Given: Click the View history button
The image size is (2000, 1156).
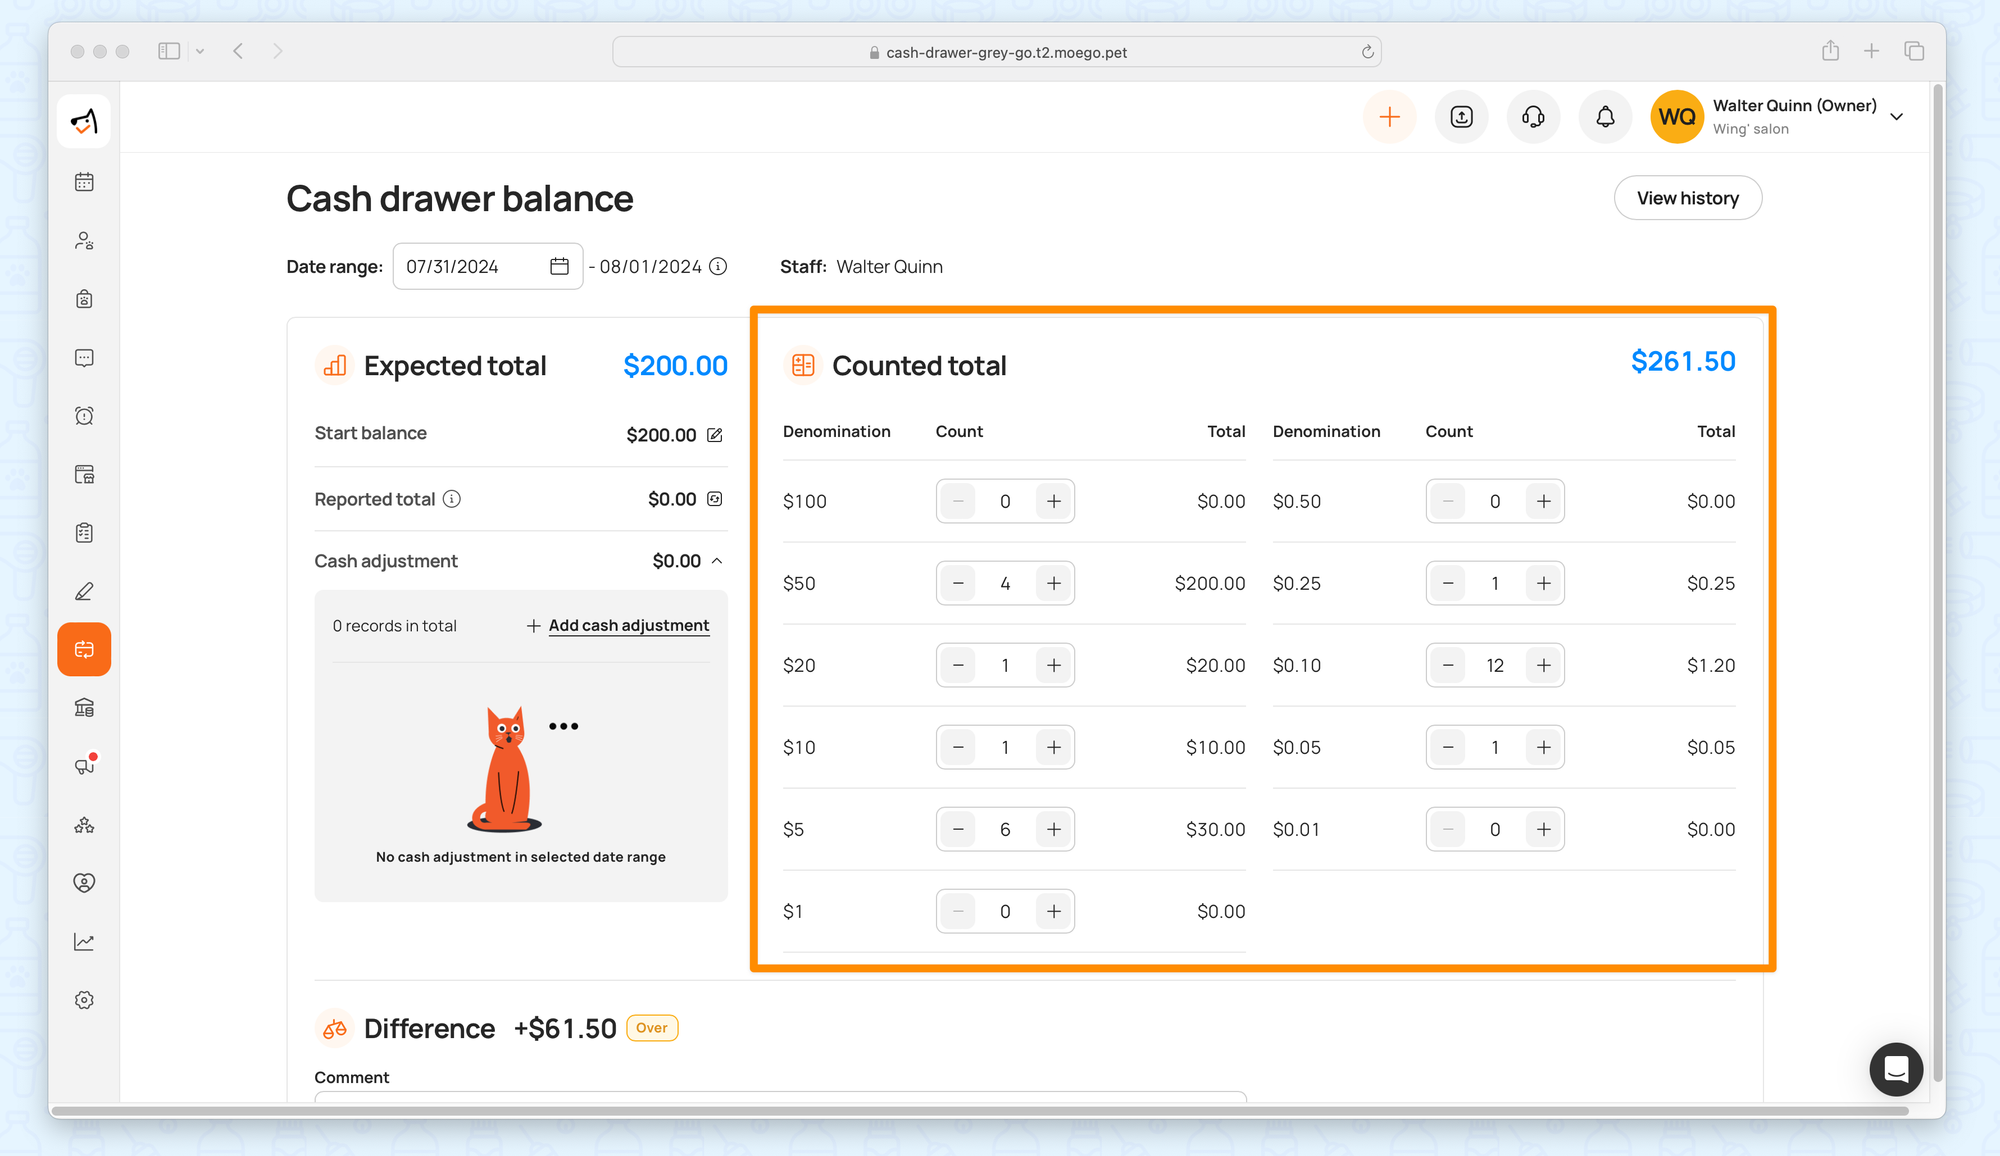Looking at the screenshot, I should [1687, 198].
